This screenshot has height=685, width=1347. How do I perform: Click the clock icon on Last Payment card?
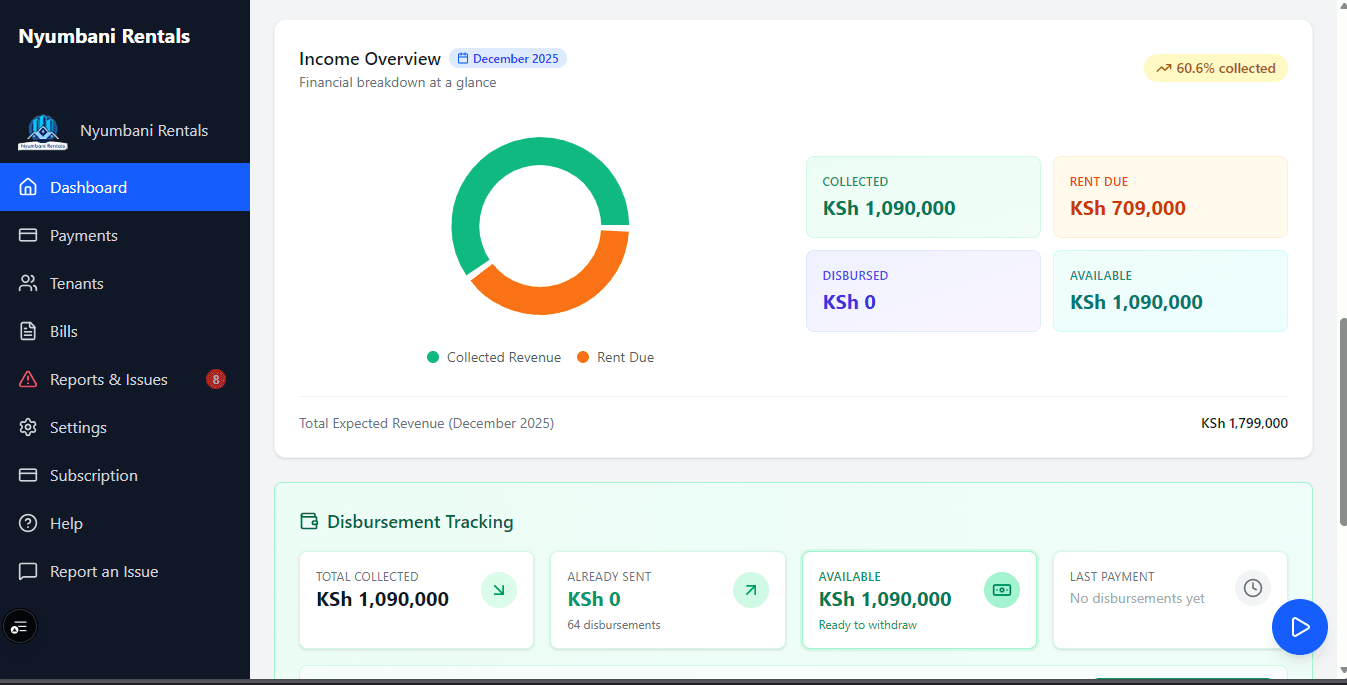click(1252, 588)
